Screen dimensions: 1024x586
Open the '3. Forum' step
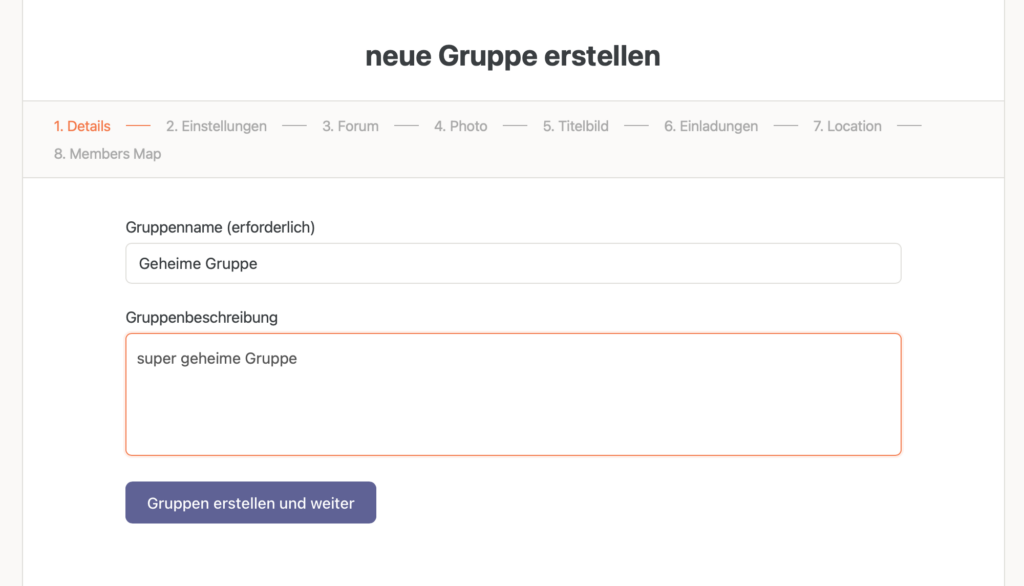[x=350, y=126]
